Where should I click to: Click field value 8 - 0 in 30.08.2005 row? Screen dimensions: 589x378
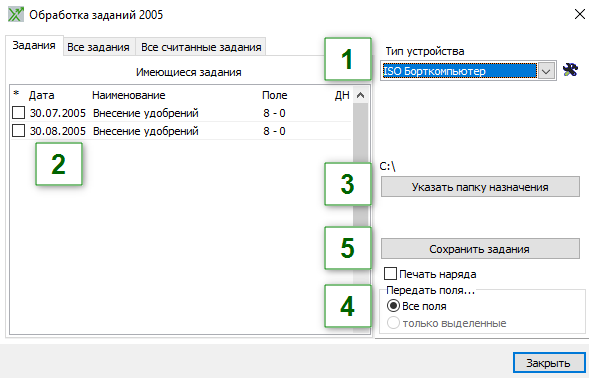click(274, 131)
